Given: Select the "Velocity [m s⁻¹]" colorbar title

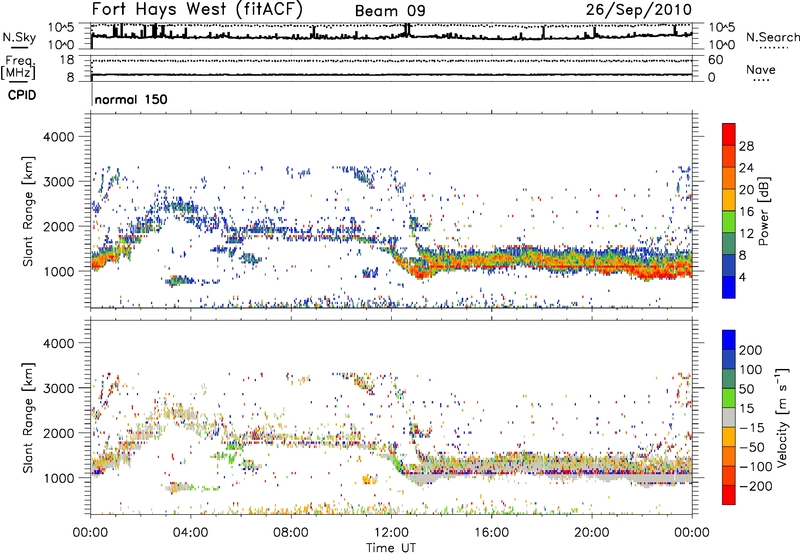Looking at the screenshot, I should pyautogui.click(x=782, y=417).
